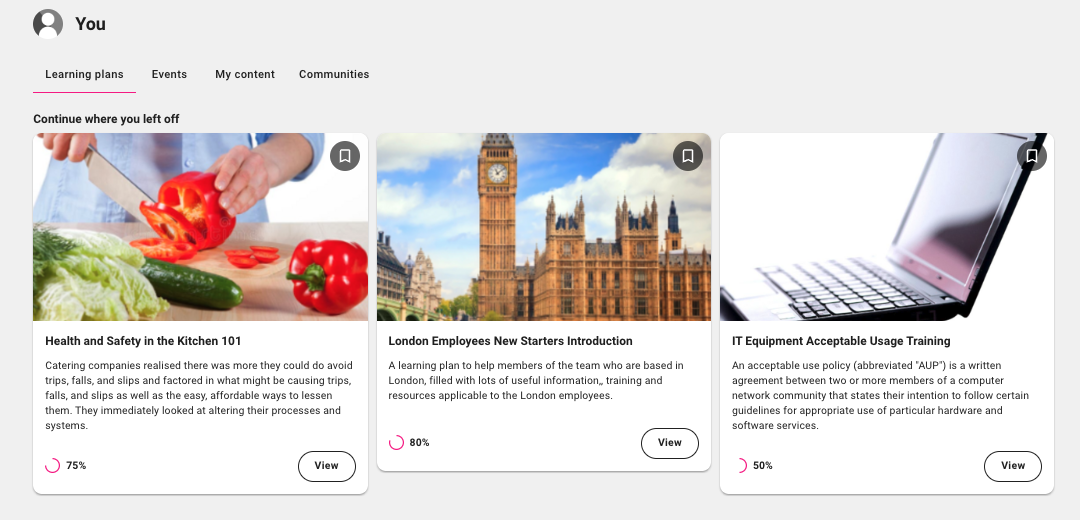Open the kitchen vegetables cutting thumbnail
1080x520 pixels.
click(x=200, y=227)
